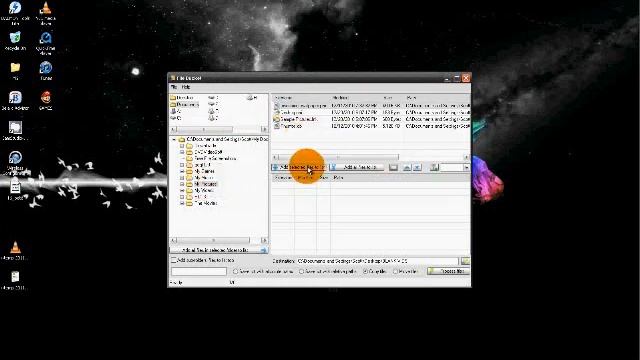The image size is (640, 360).
Task: Select the Sample Pictures.lnk file row
Action: (x=371, y=119)
